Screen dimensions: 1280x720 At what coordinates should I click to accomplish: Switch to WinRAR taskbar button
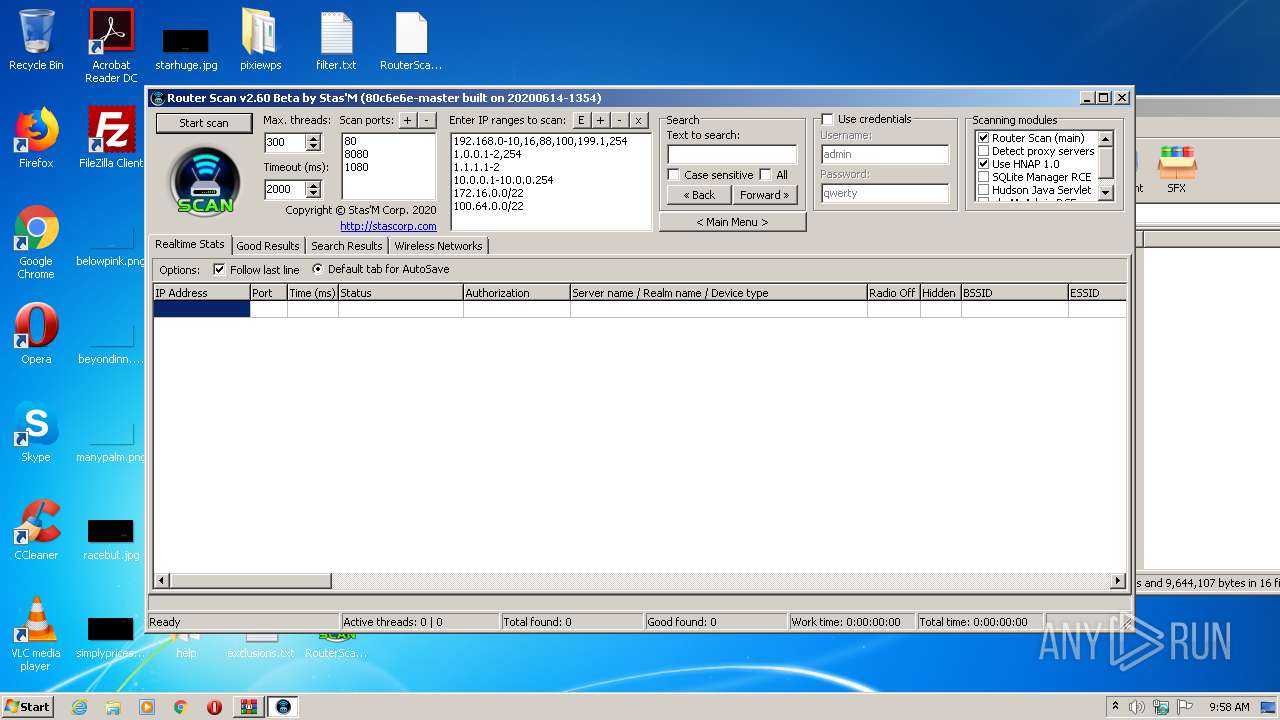[x=249, y=707]
